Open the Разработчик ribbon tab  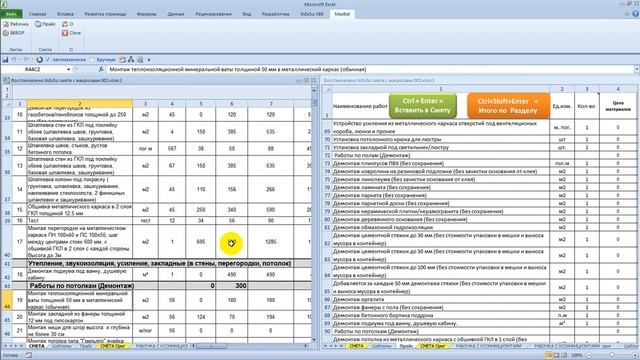tap(276, 14)
